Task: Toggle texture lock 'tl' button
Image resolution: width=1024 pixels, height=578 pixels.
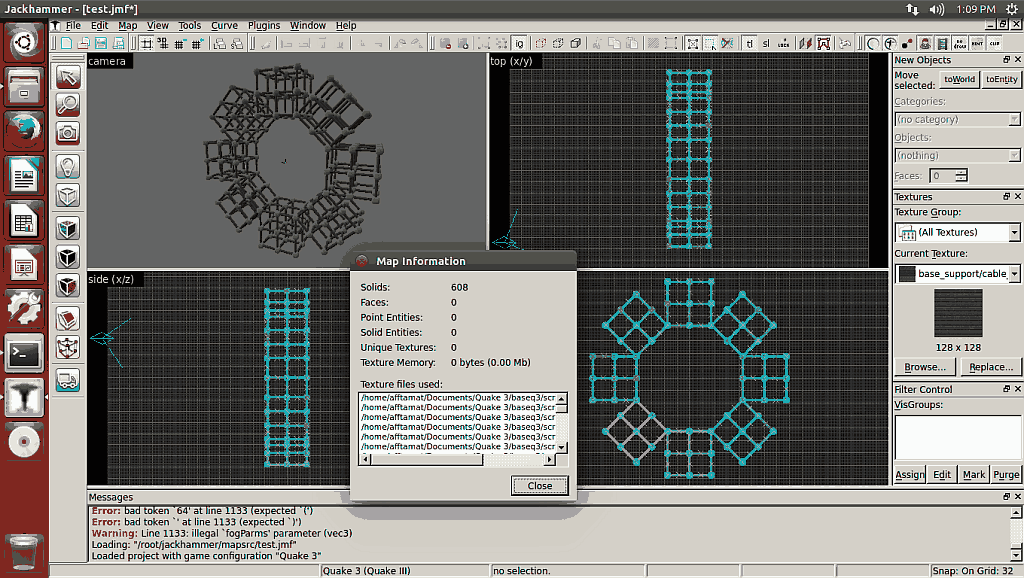Action: point(750,43)
